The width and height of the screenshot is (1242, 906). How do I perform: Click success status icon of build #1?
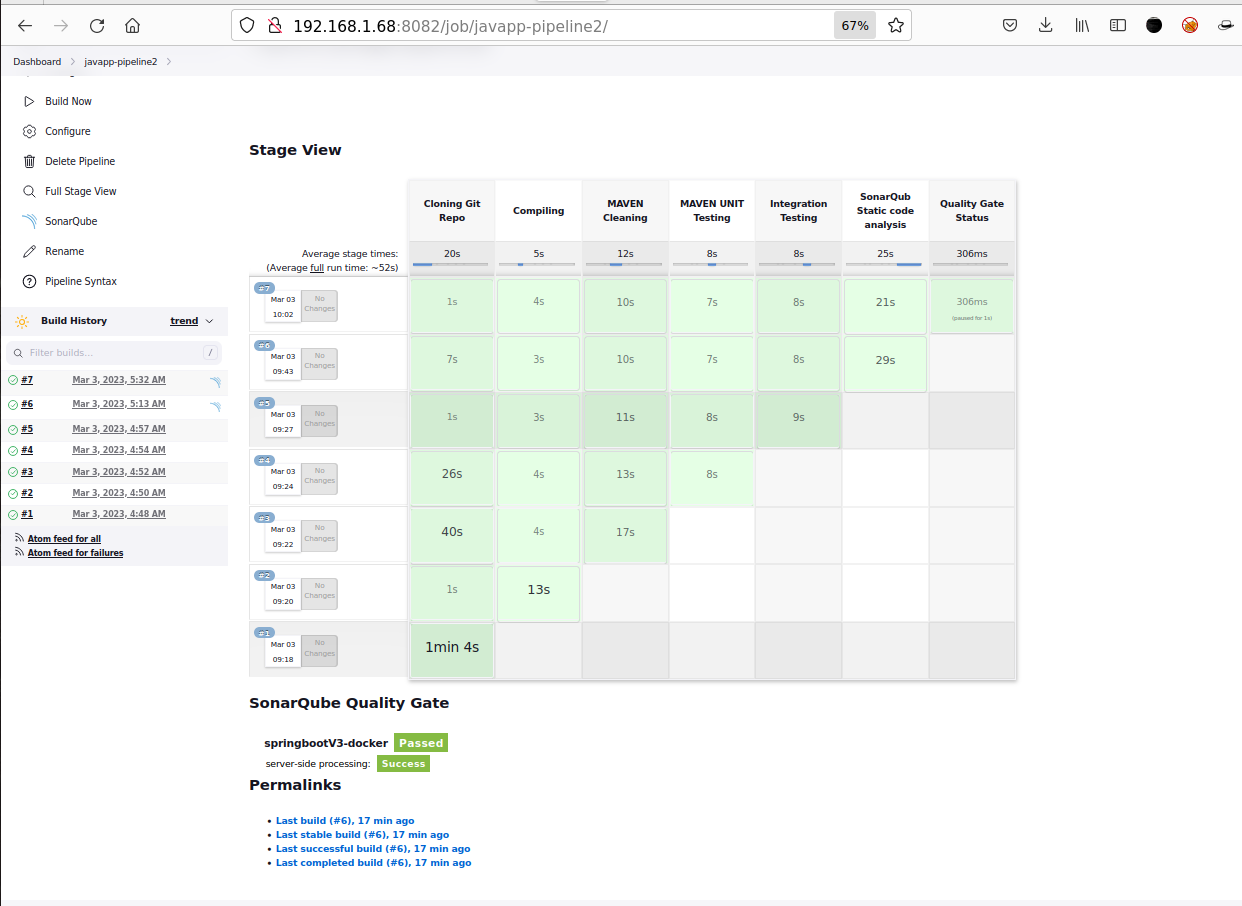[13, 515]
